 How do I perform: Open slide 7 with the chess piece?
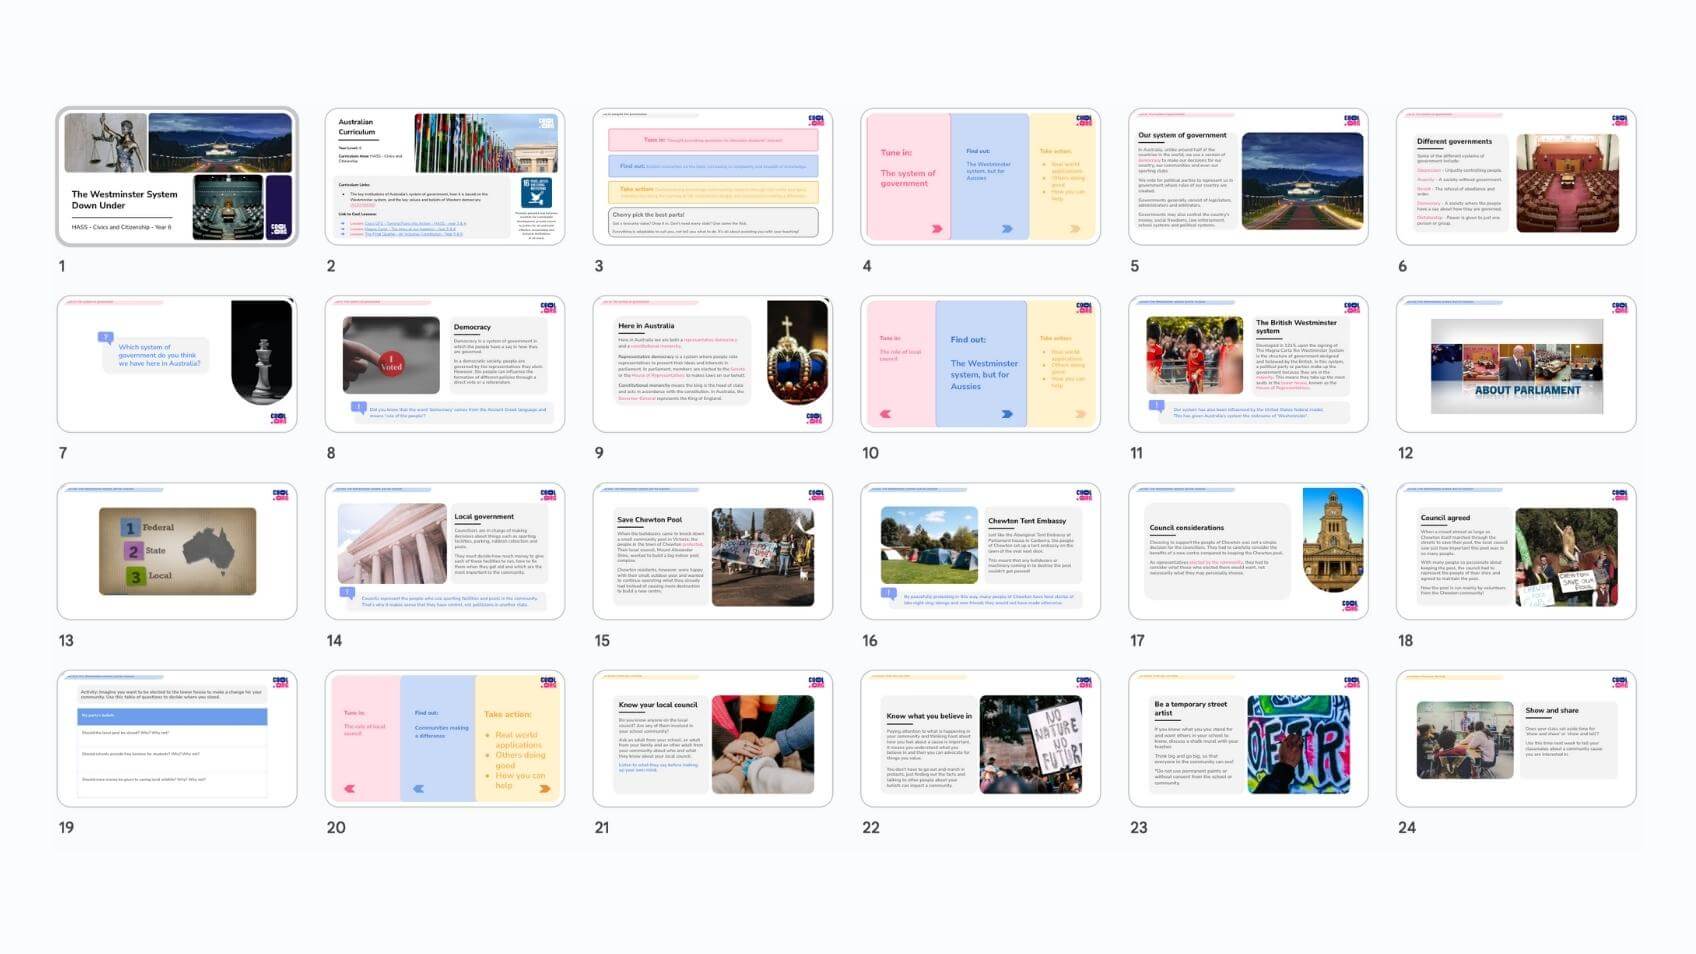(177, 364)
